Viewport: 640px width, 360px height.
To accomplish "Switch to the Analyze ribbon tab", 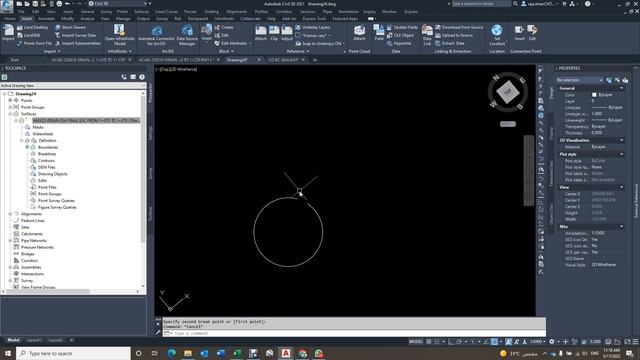I will click(x=87, y=19).
